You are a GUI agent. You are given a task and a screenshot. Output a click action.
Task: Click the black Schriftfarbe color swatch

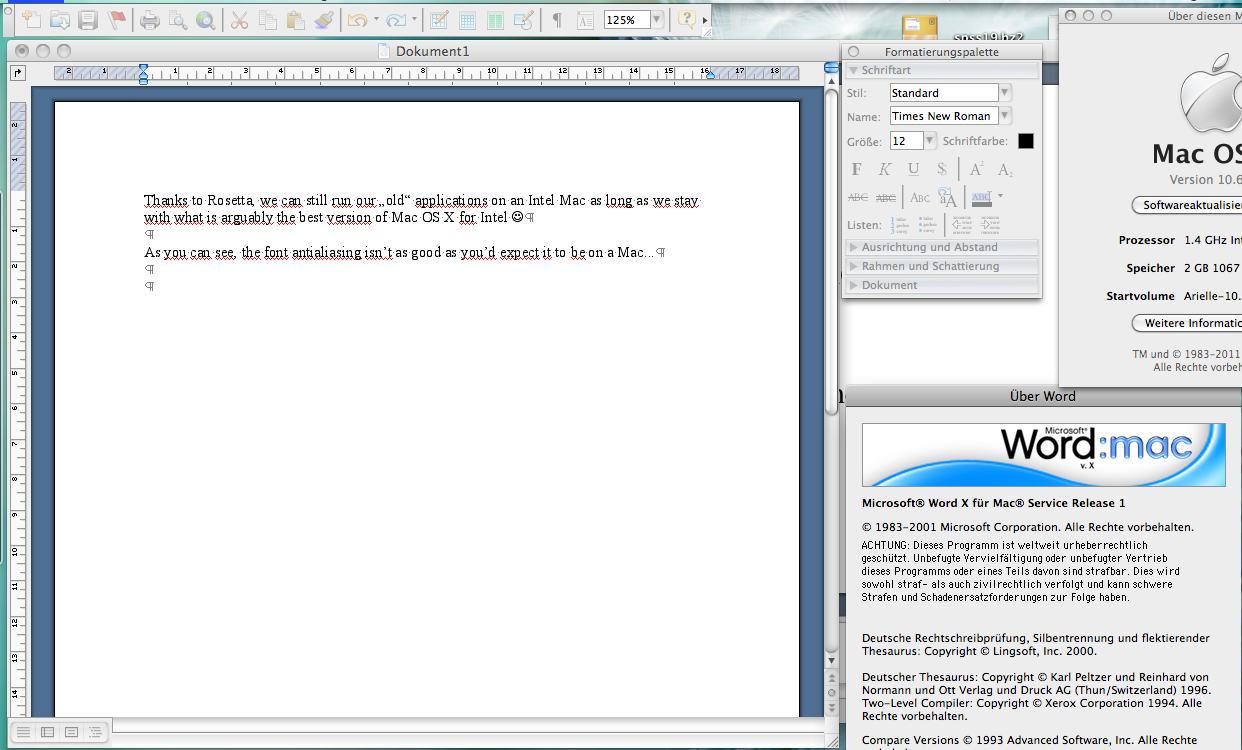[x=1026, y=141]
